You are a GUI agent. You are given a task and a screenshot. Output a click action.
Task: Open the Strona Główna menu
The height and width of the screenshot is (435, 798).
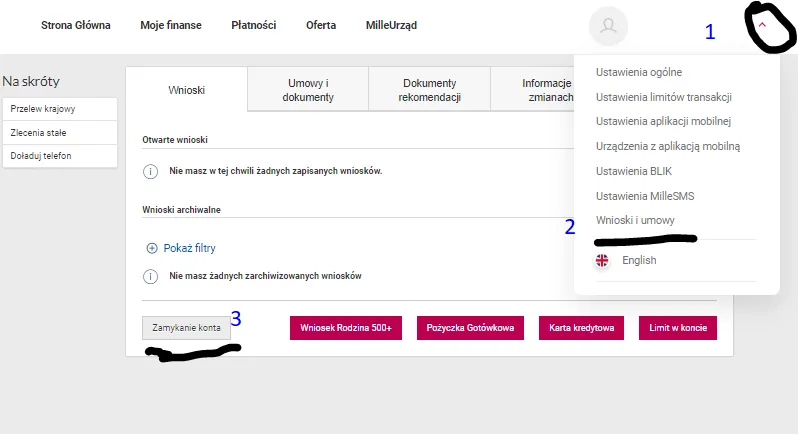(76, 25)
